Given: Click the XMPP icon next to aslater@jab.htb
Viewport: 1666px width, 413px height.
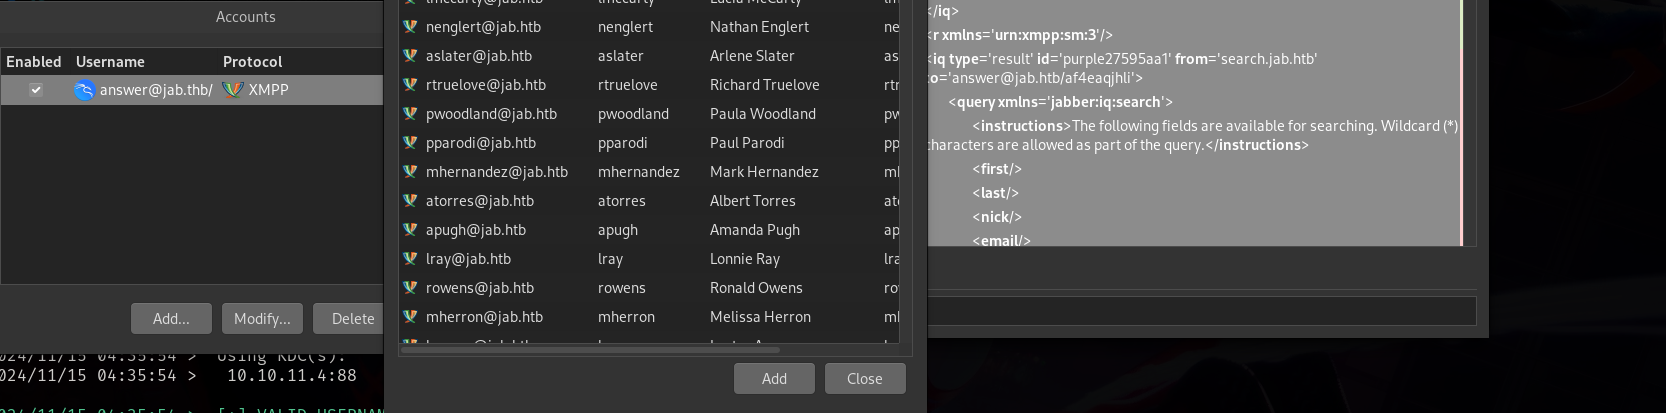Looking at the screenshot, I should pyautogui.click(x=410, y=56).
